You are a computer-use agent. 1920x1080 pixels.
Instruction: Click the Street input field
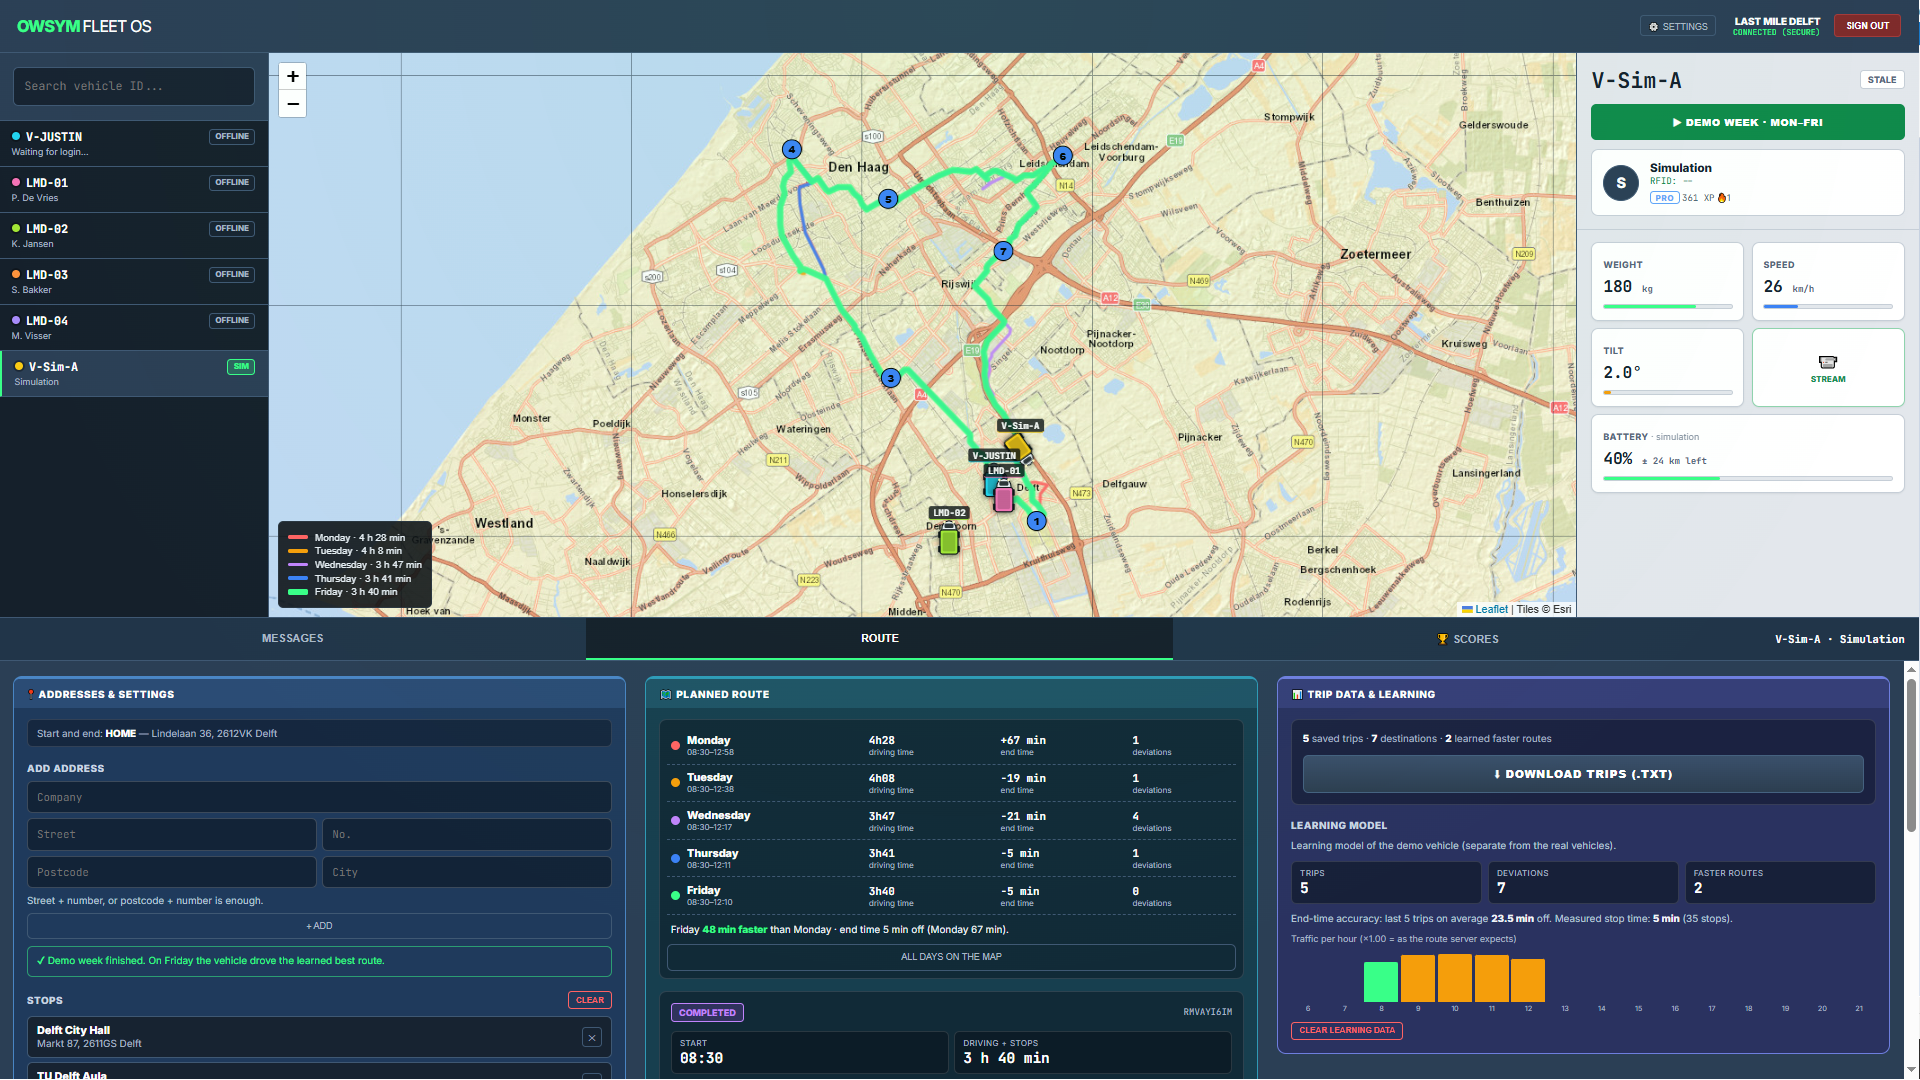pyautogui.click(x=171, y=835)
